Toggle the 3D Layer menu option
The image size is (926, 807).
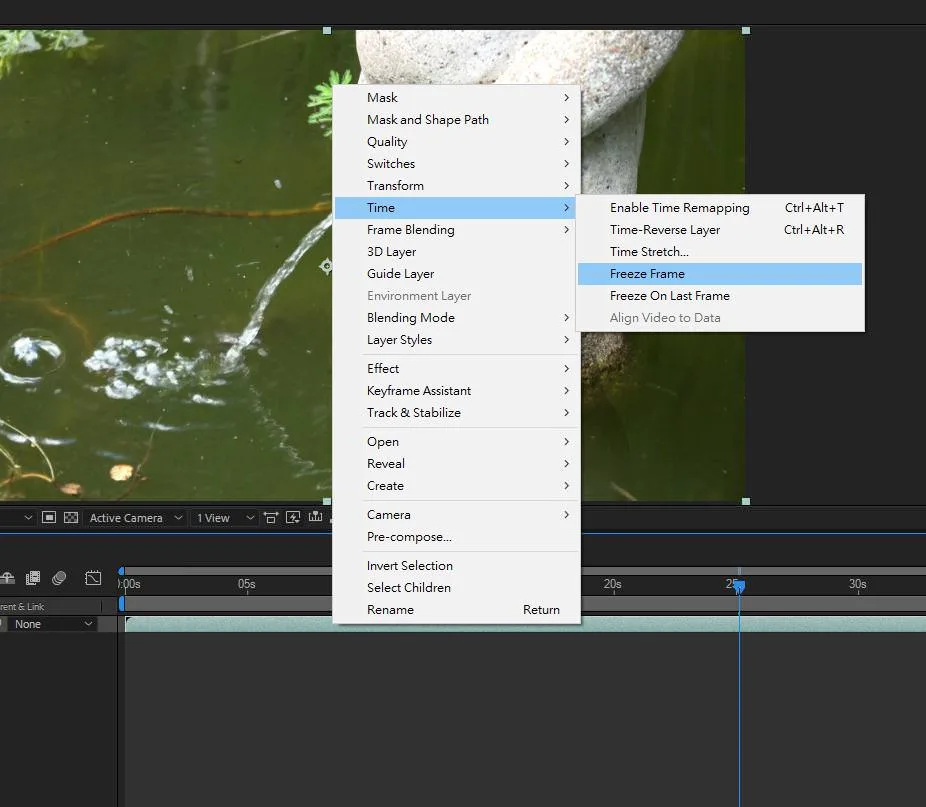click(457, 252)
